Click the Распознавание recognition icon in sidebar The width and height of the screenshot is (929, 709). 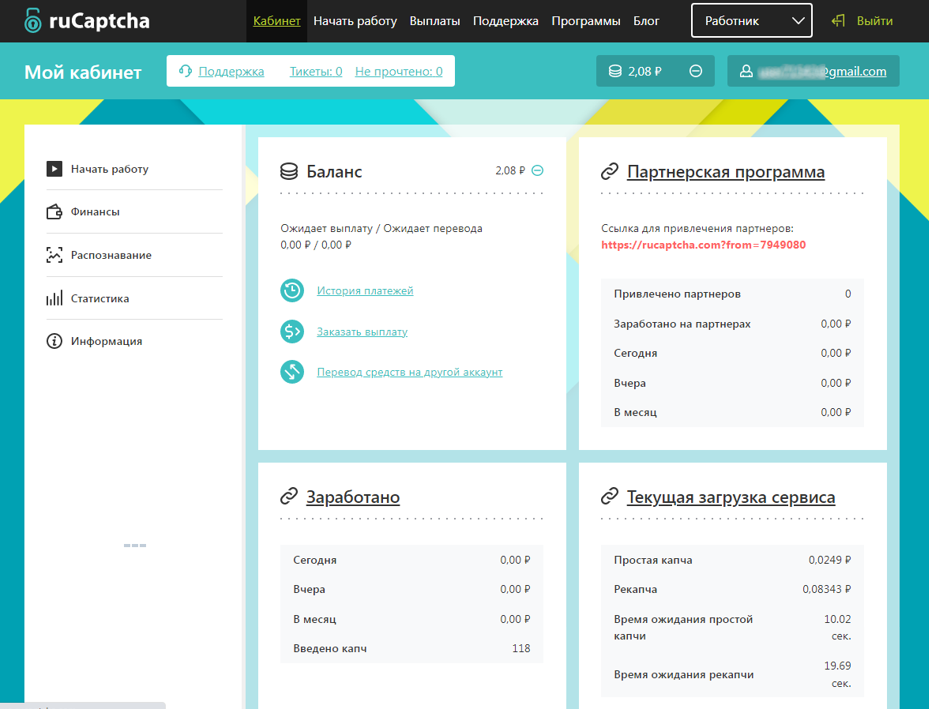(x=54, y=255)
